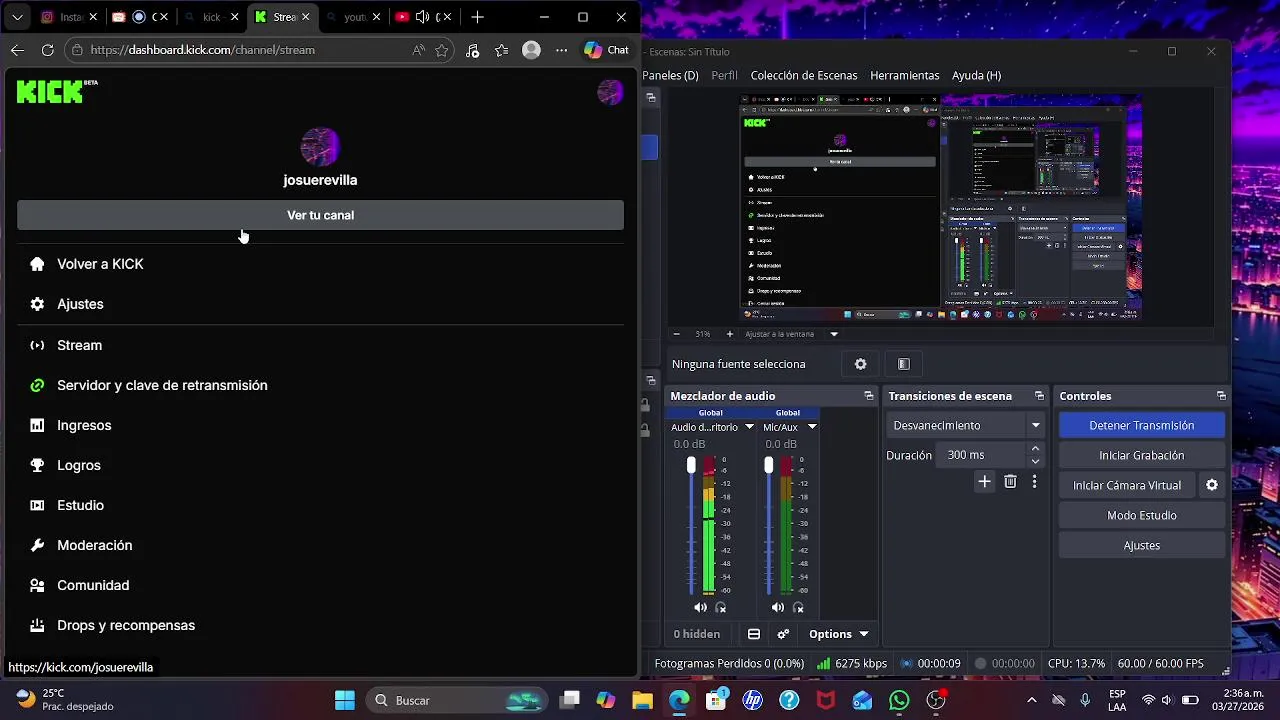
Task: Open Edge read aloud icon in address bar
Action: 418,50
